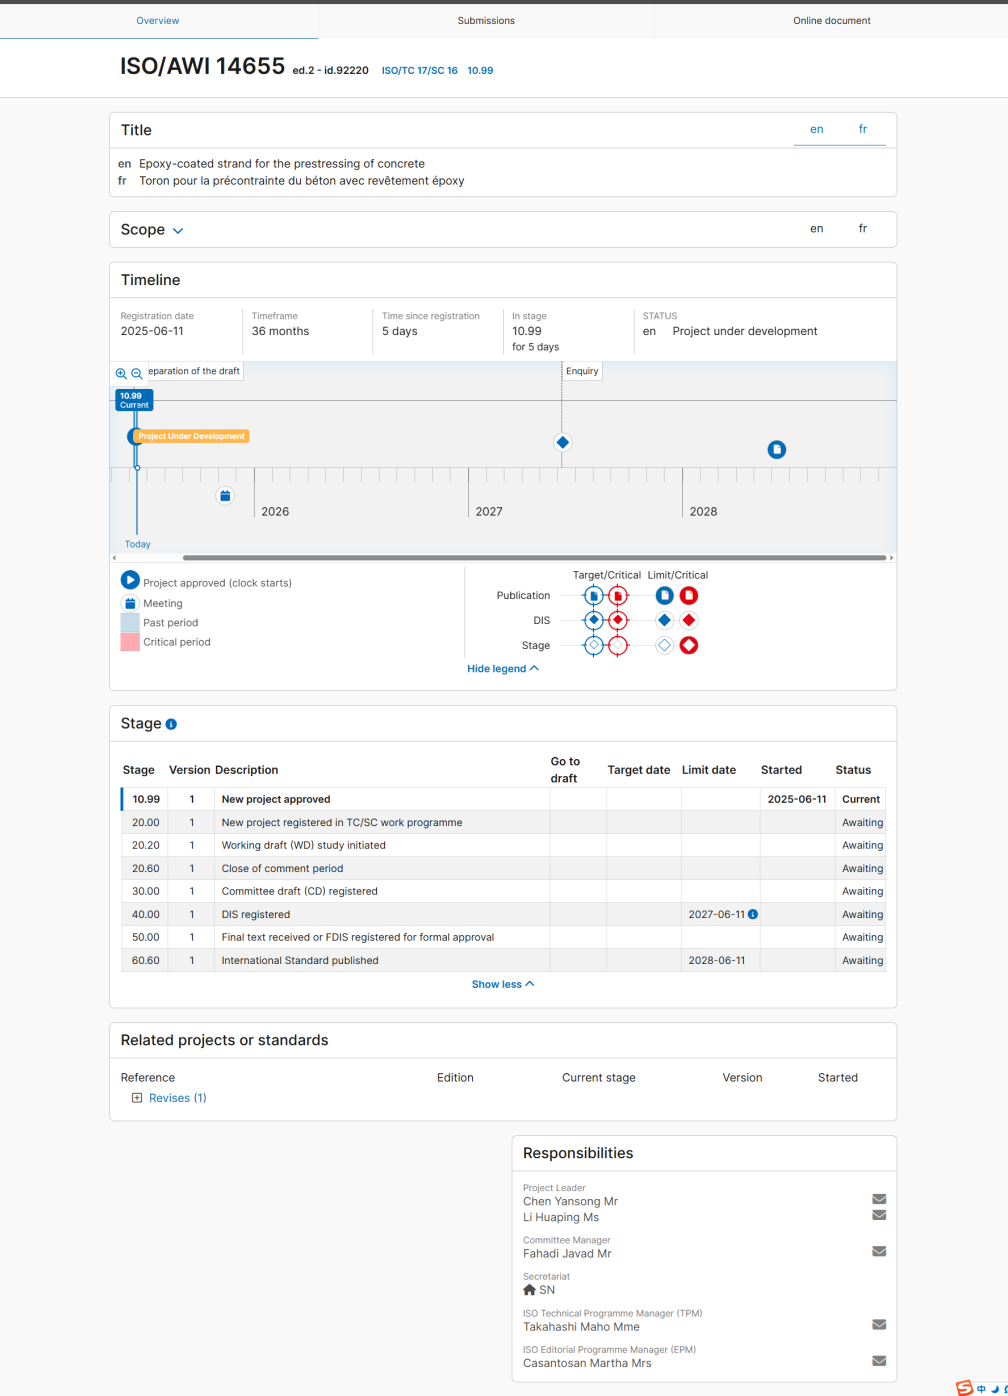This screenshot has height=1396, width=1008.
Task: Select the 'Working draft (WD) study initiated' row
Action: click(x=503, y=845)
